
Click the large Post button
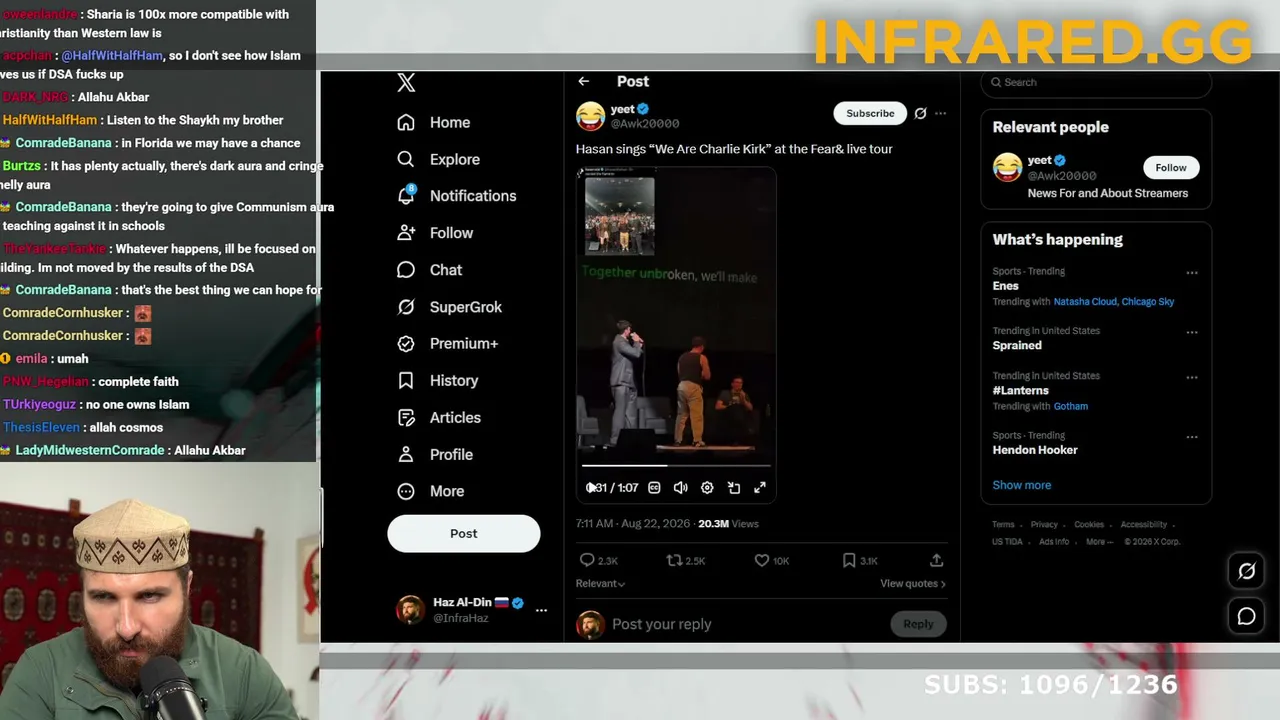(464, 534)
